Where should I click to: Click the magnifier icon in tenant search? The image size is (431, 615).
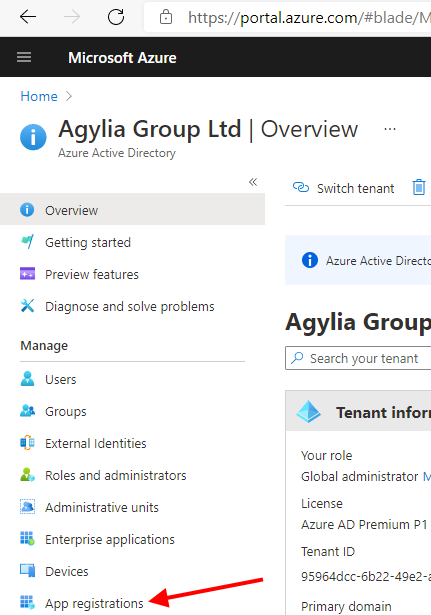297,358
